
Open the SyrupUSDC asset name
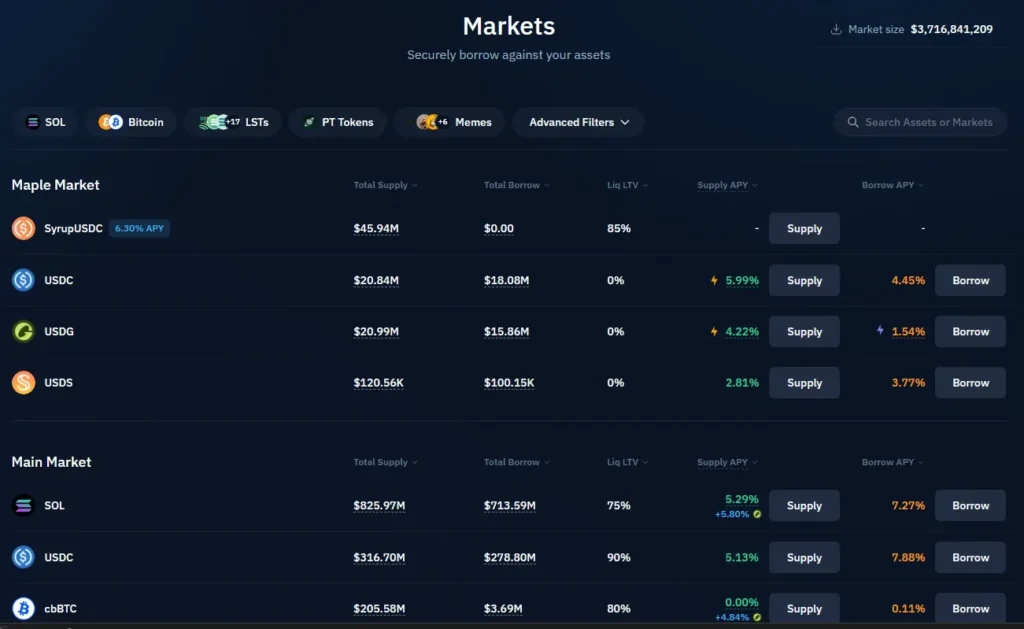[73, 229]
